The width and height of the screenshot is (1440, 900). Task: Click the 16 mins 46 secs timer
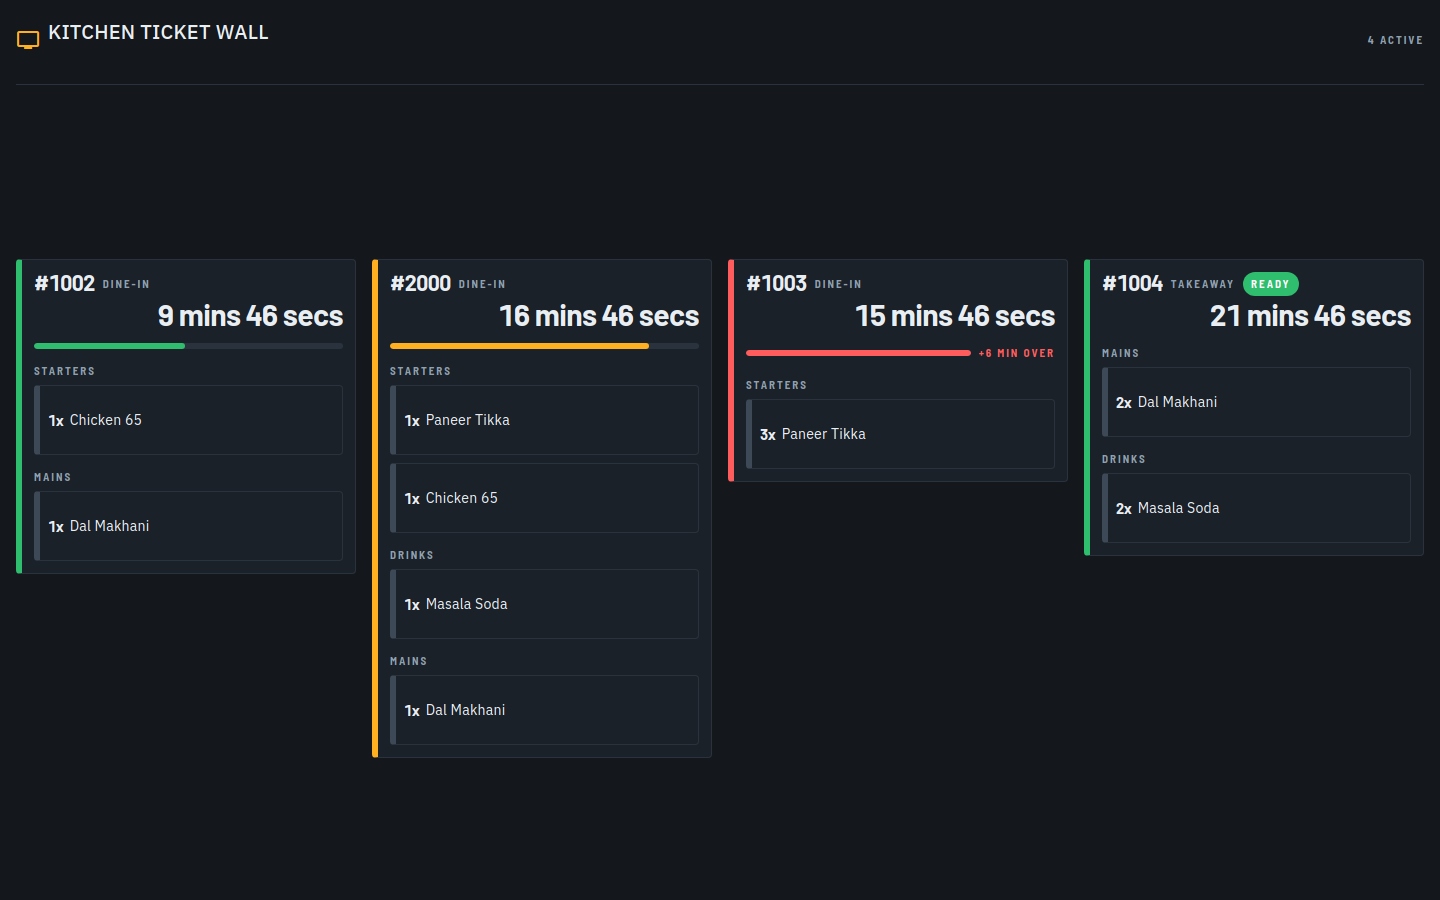tap(599, 316)
